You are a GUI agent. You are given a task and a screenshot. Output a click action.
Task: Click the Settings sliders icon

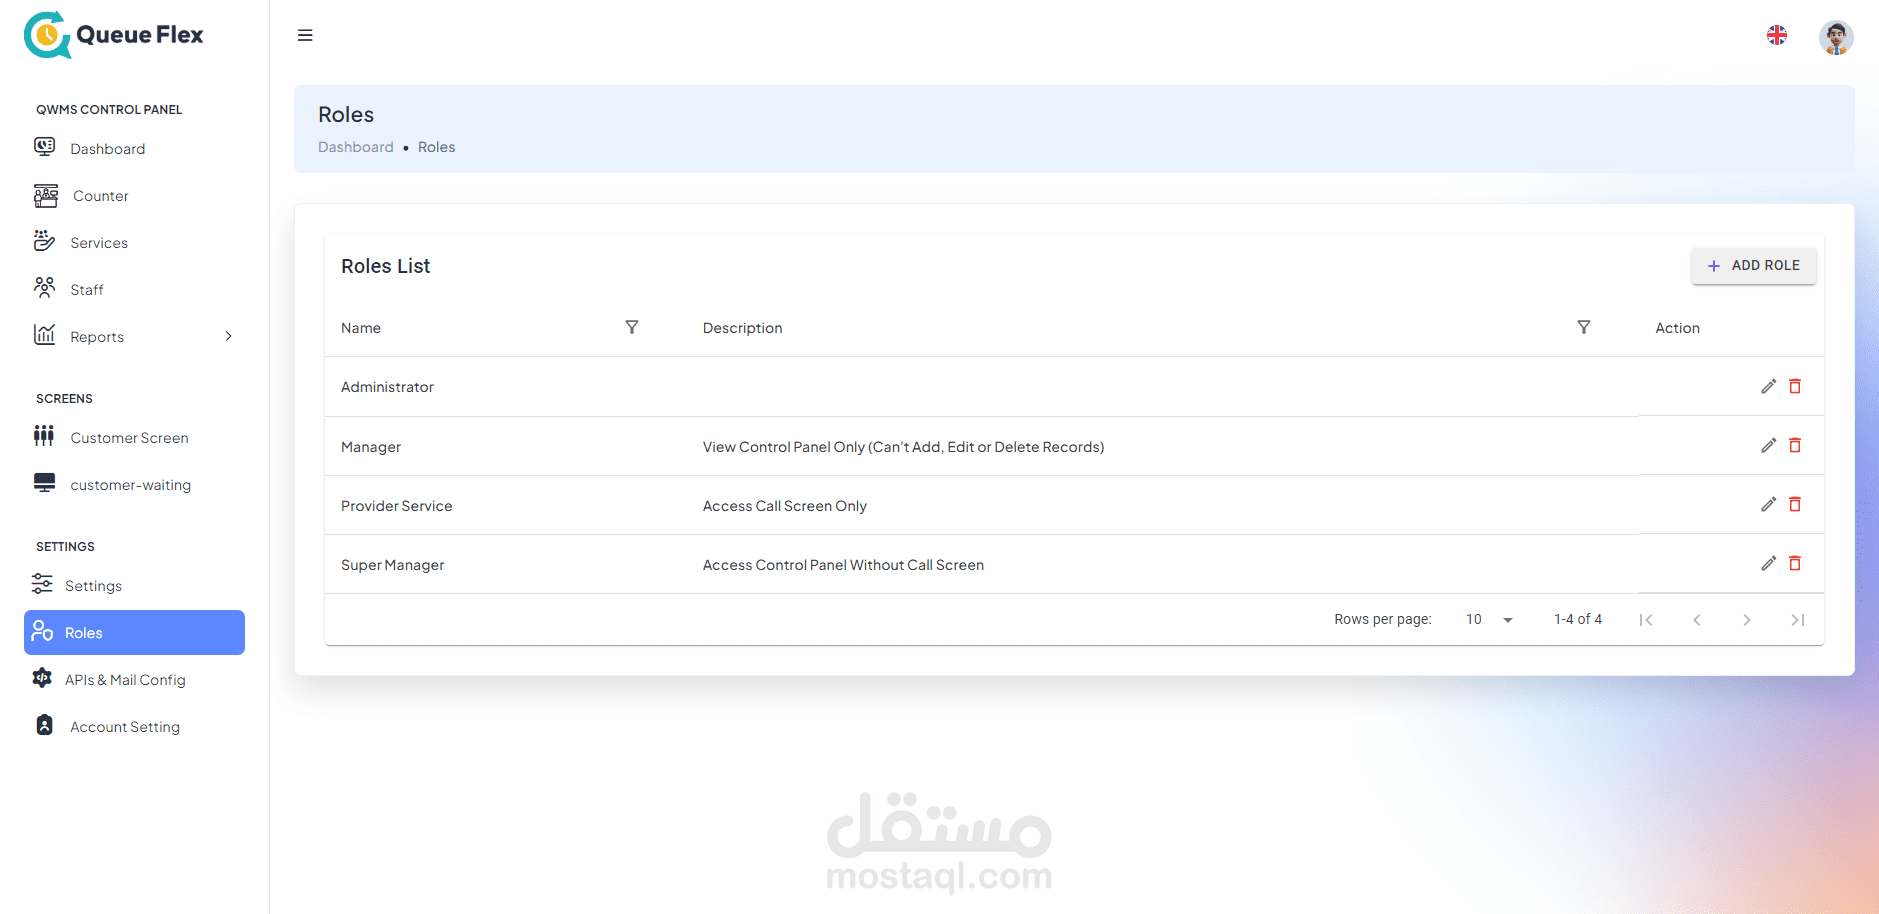click(42, 584)
